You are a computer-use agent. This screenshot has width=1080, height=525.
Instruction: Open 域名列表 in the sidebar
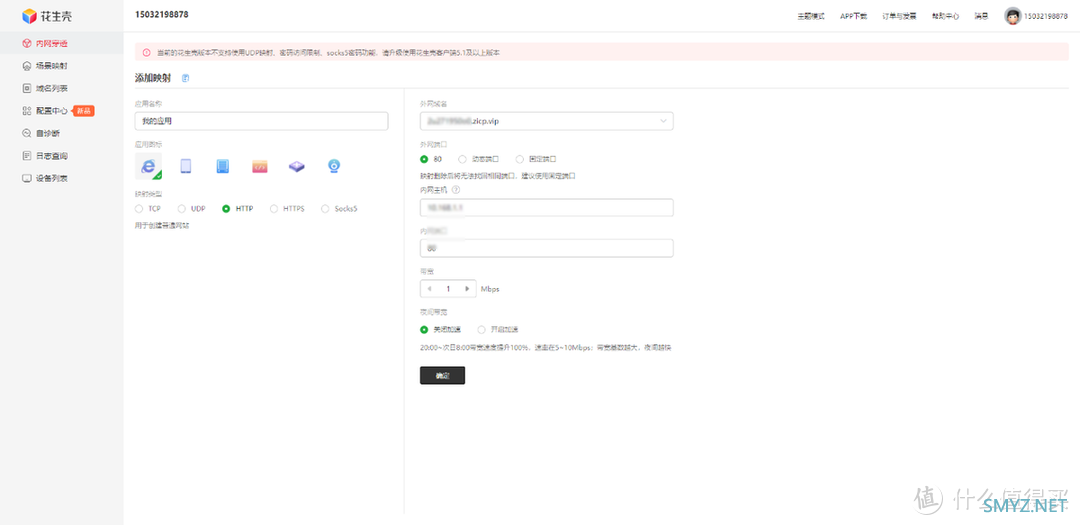click(51, 88)
